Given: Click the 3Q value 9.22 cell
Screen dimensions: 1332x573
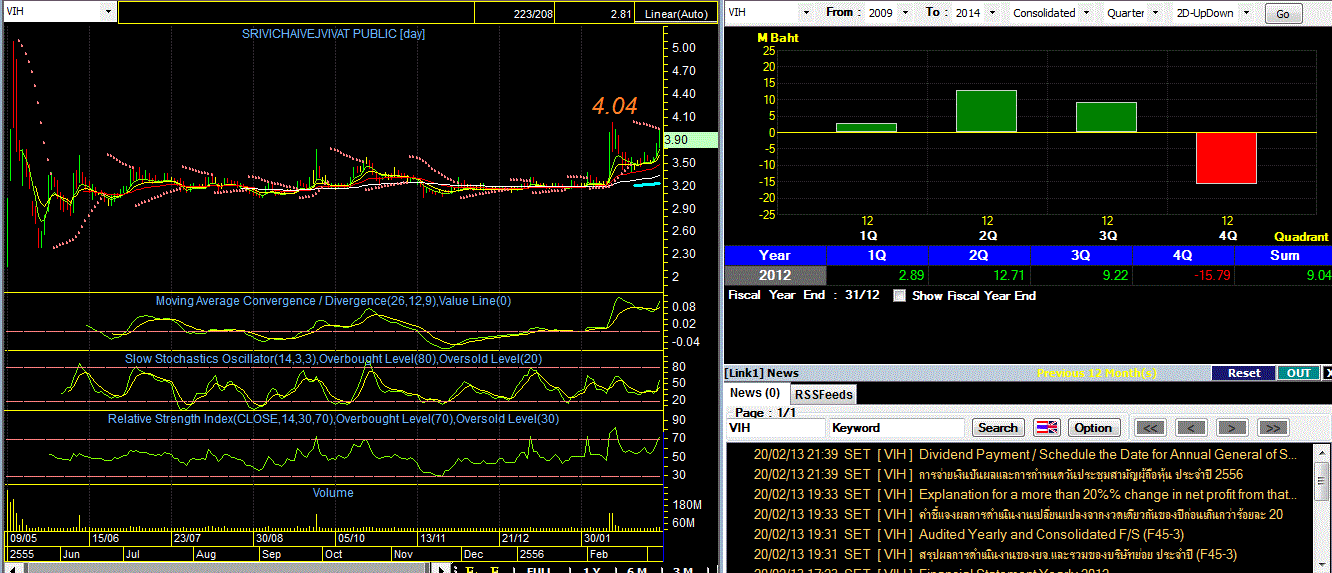Looking at the screenshot, I should (1082, 275).
